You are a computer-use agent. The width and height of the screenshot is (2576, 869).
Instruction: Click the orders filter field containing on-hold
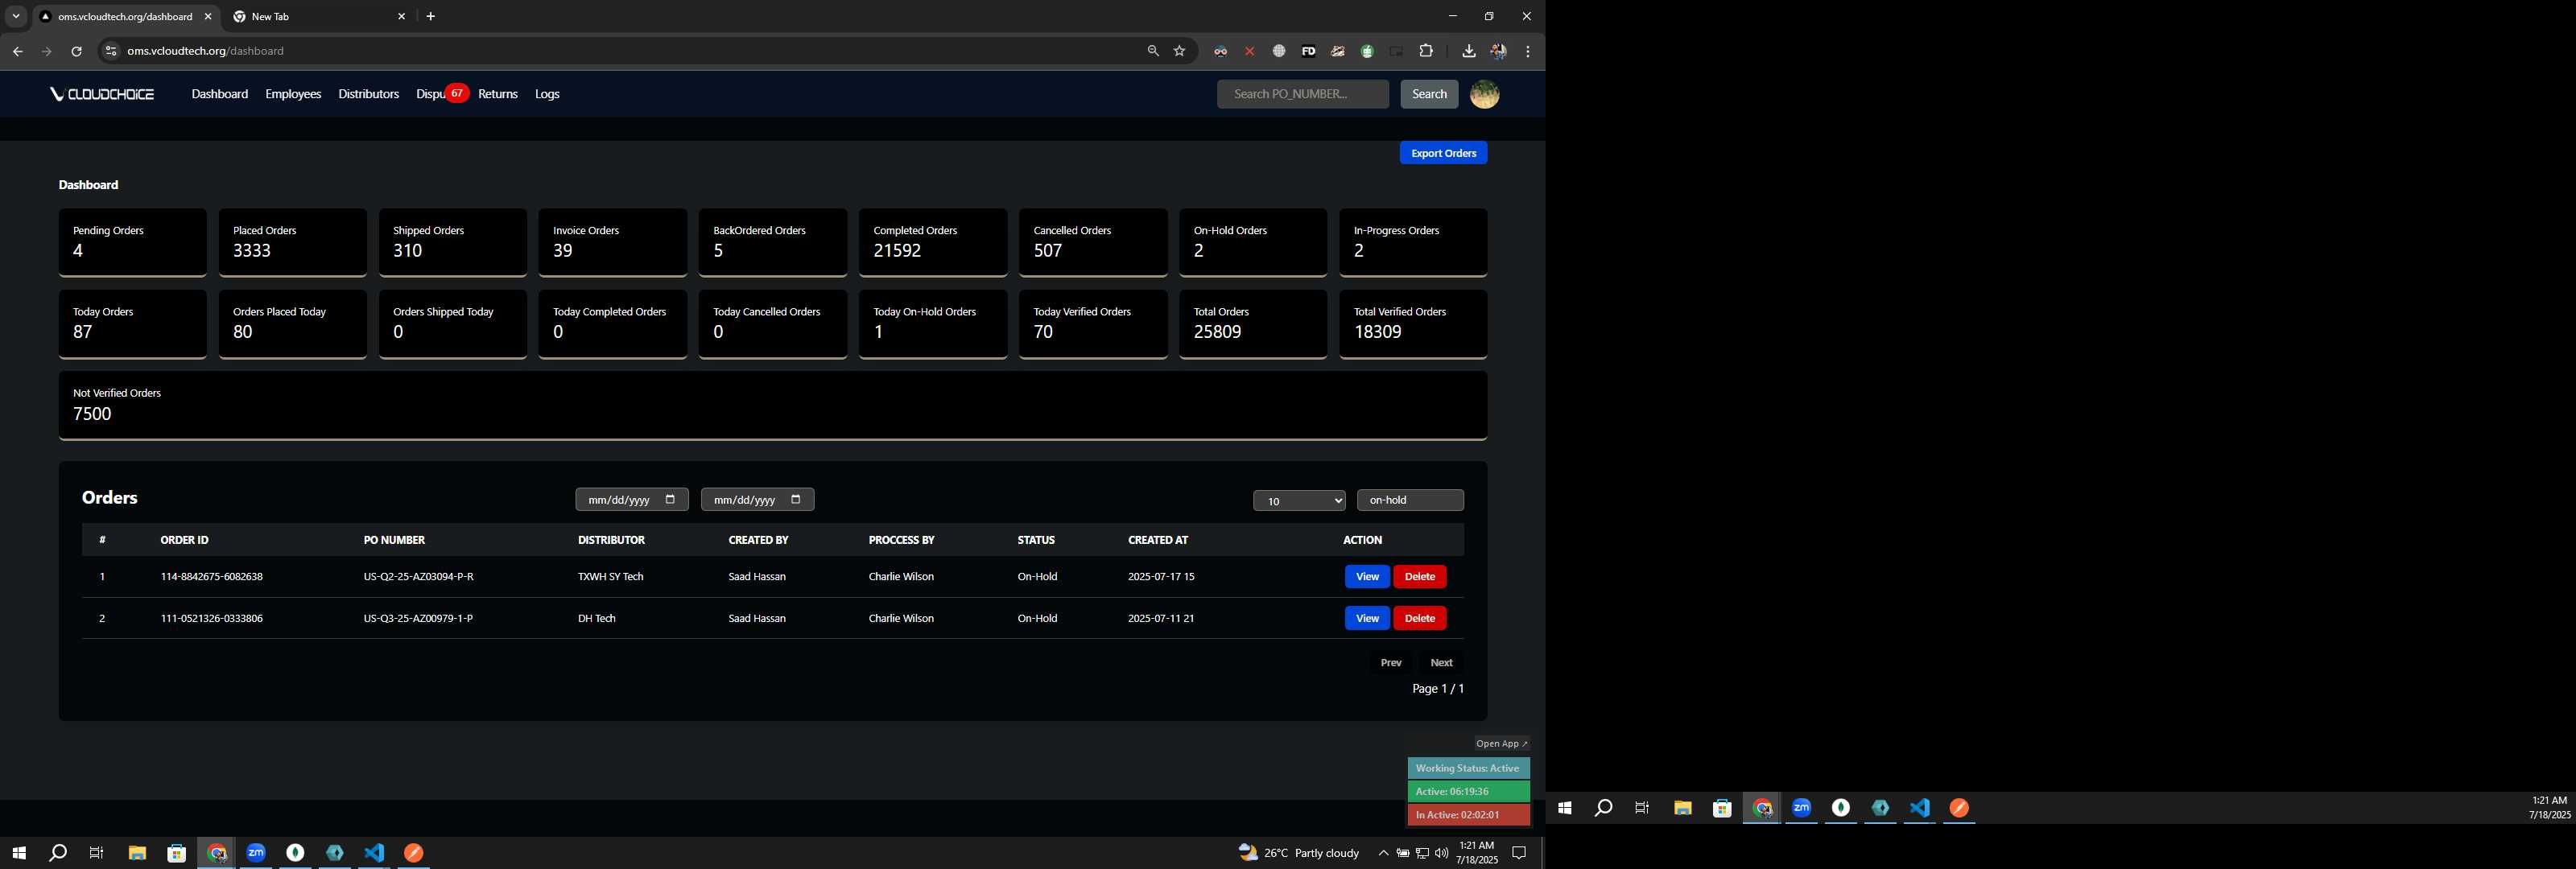point(1410,500)
